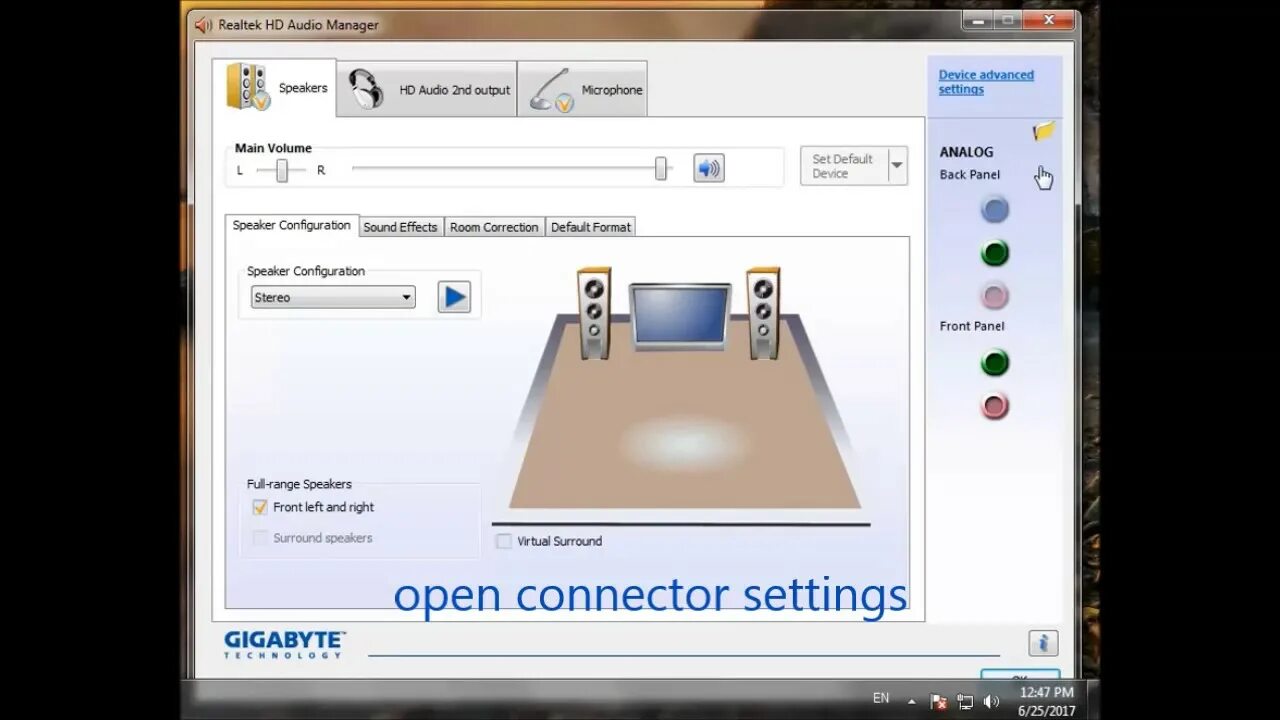The image size is (1280, 720).
Task: Open the Stereo speaker configuration dropdown
Action: tap(333, 297)
